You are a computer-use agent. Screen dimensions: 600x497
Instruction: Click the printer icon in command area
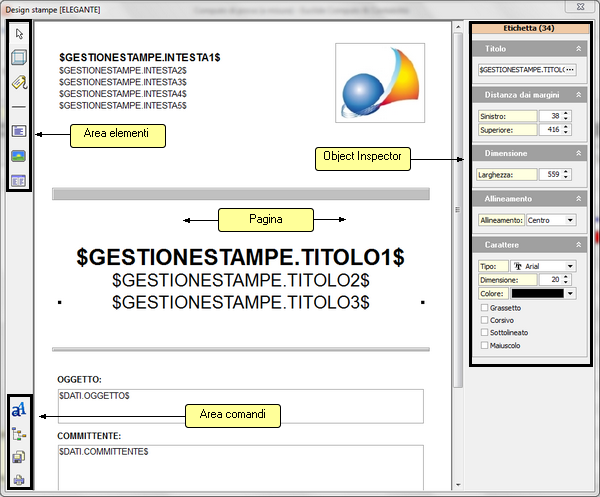(x=19, y=480)
